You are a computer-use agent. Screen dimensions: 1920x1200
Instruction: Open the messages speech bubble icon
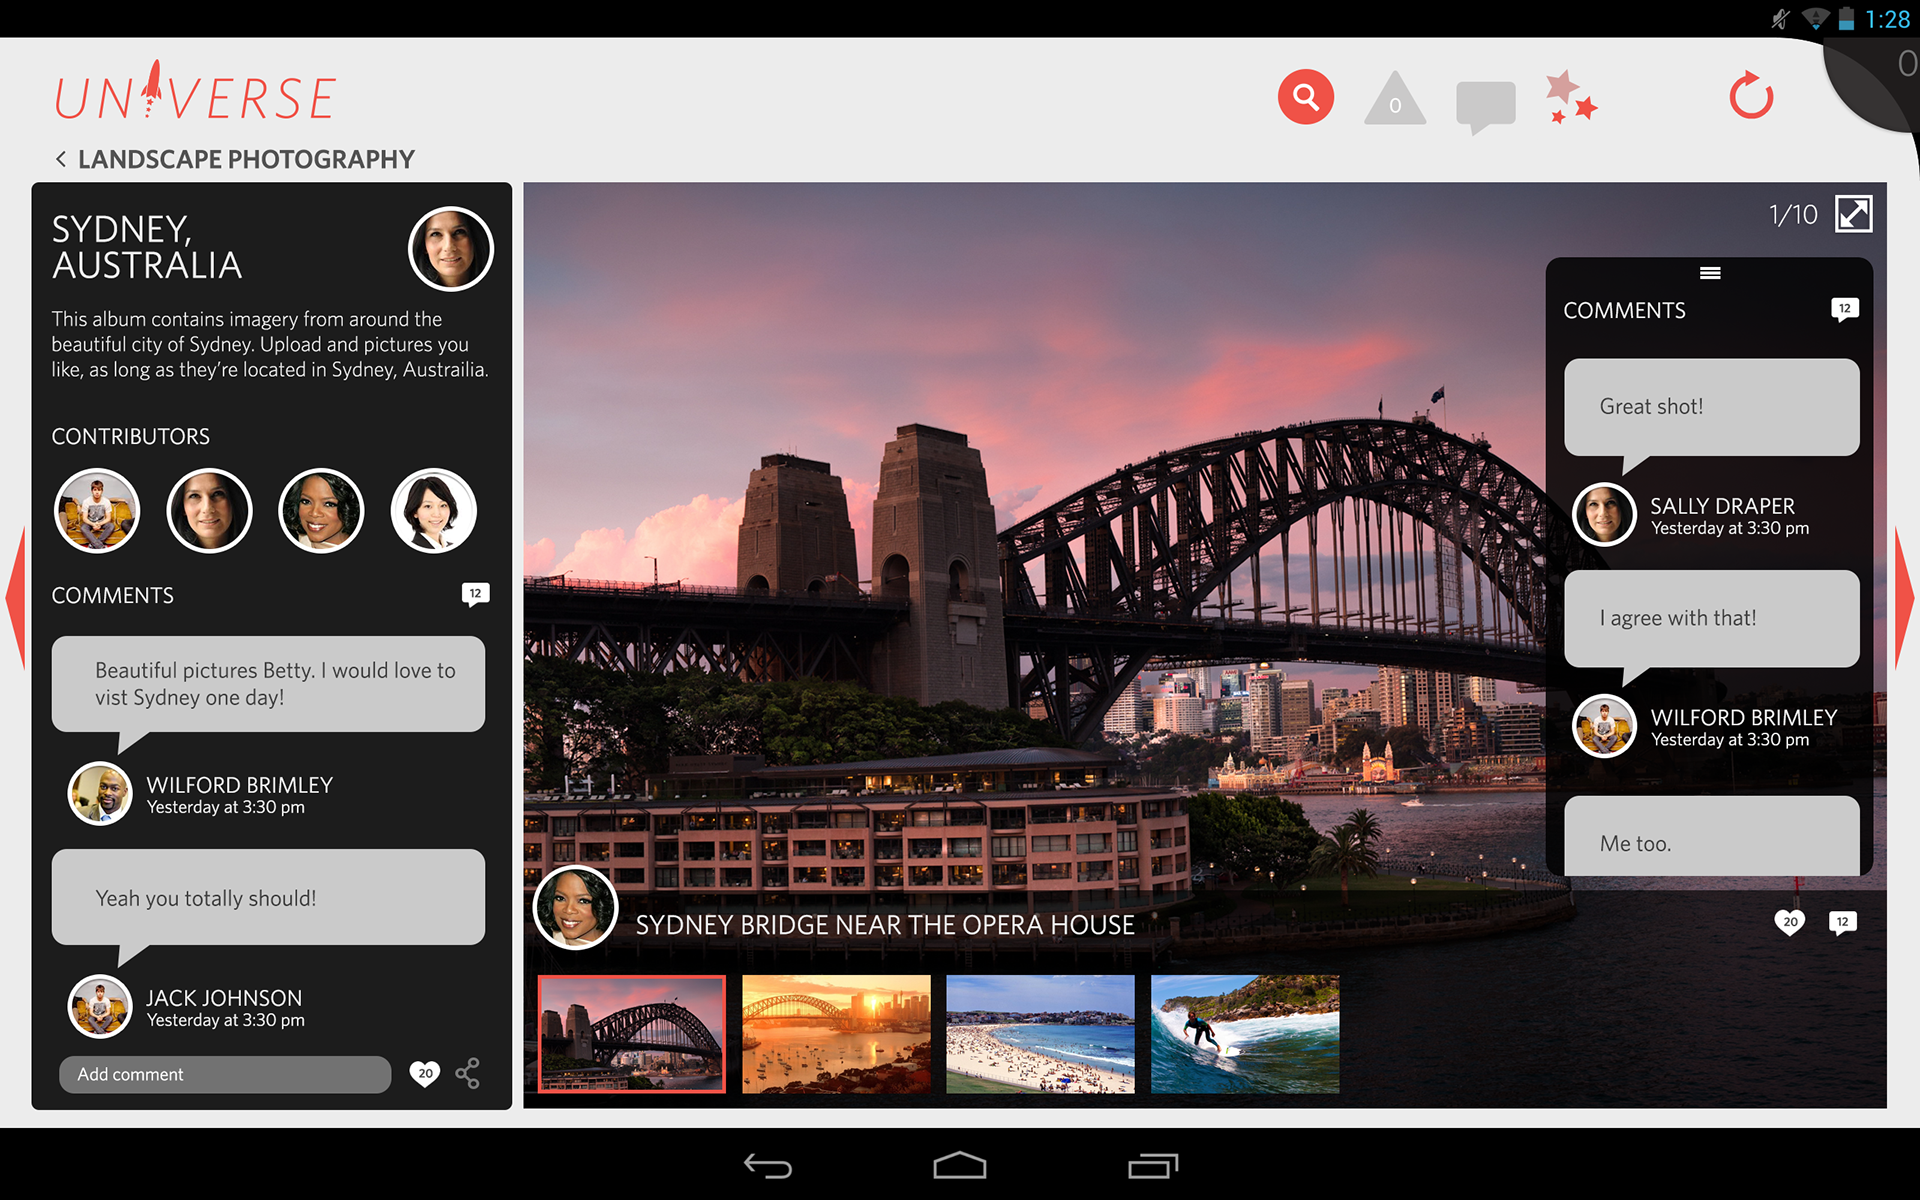click(1485, 104)
